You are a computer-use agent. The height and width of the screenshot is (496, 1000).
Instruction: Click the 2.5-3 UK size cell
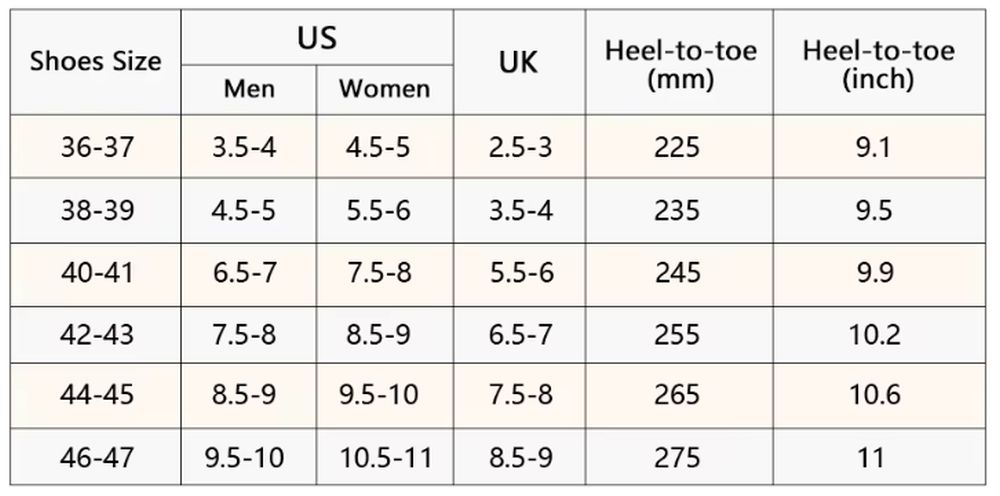pyautogui.click(x=519, y=147)
